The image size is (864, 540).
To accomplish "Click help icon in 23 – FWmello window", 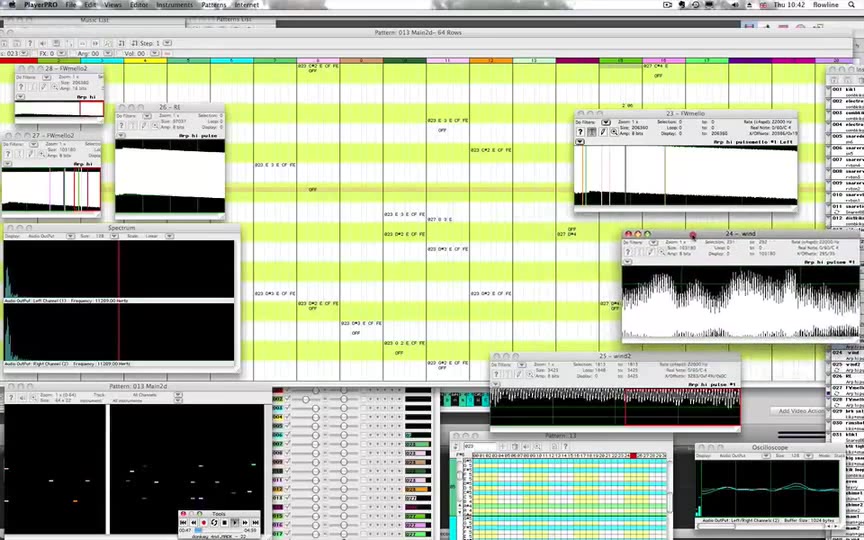I will tap(580, 131).
